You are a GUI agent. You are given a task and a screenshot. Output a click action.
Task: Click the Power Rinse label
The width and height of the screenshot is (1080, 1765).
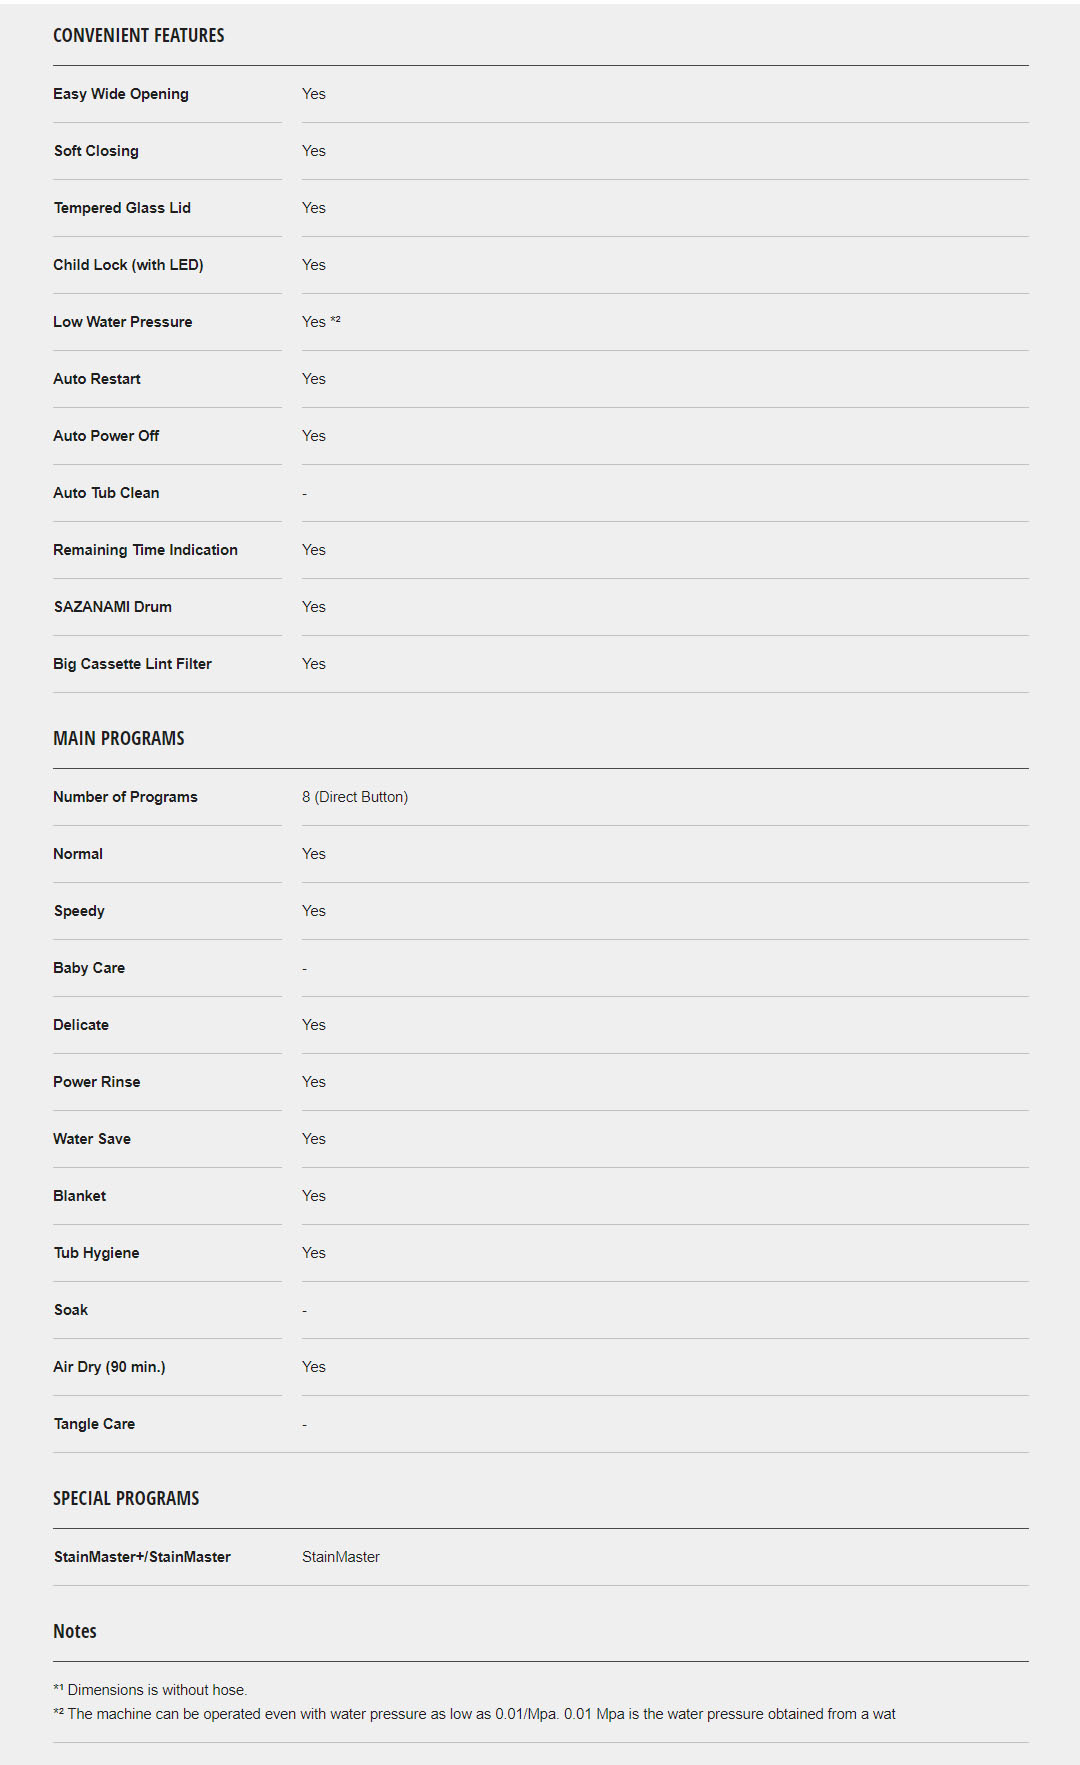pos(97,1082)
